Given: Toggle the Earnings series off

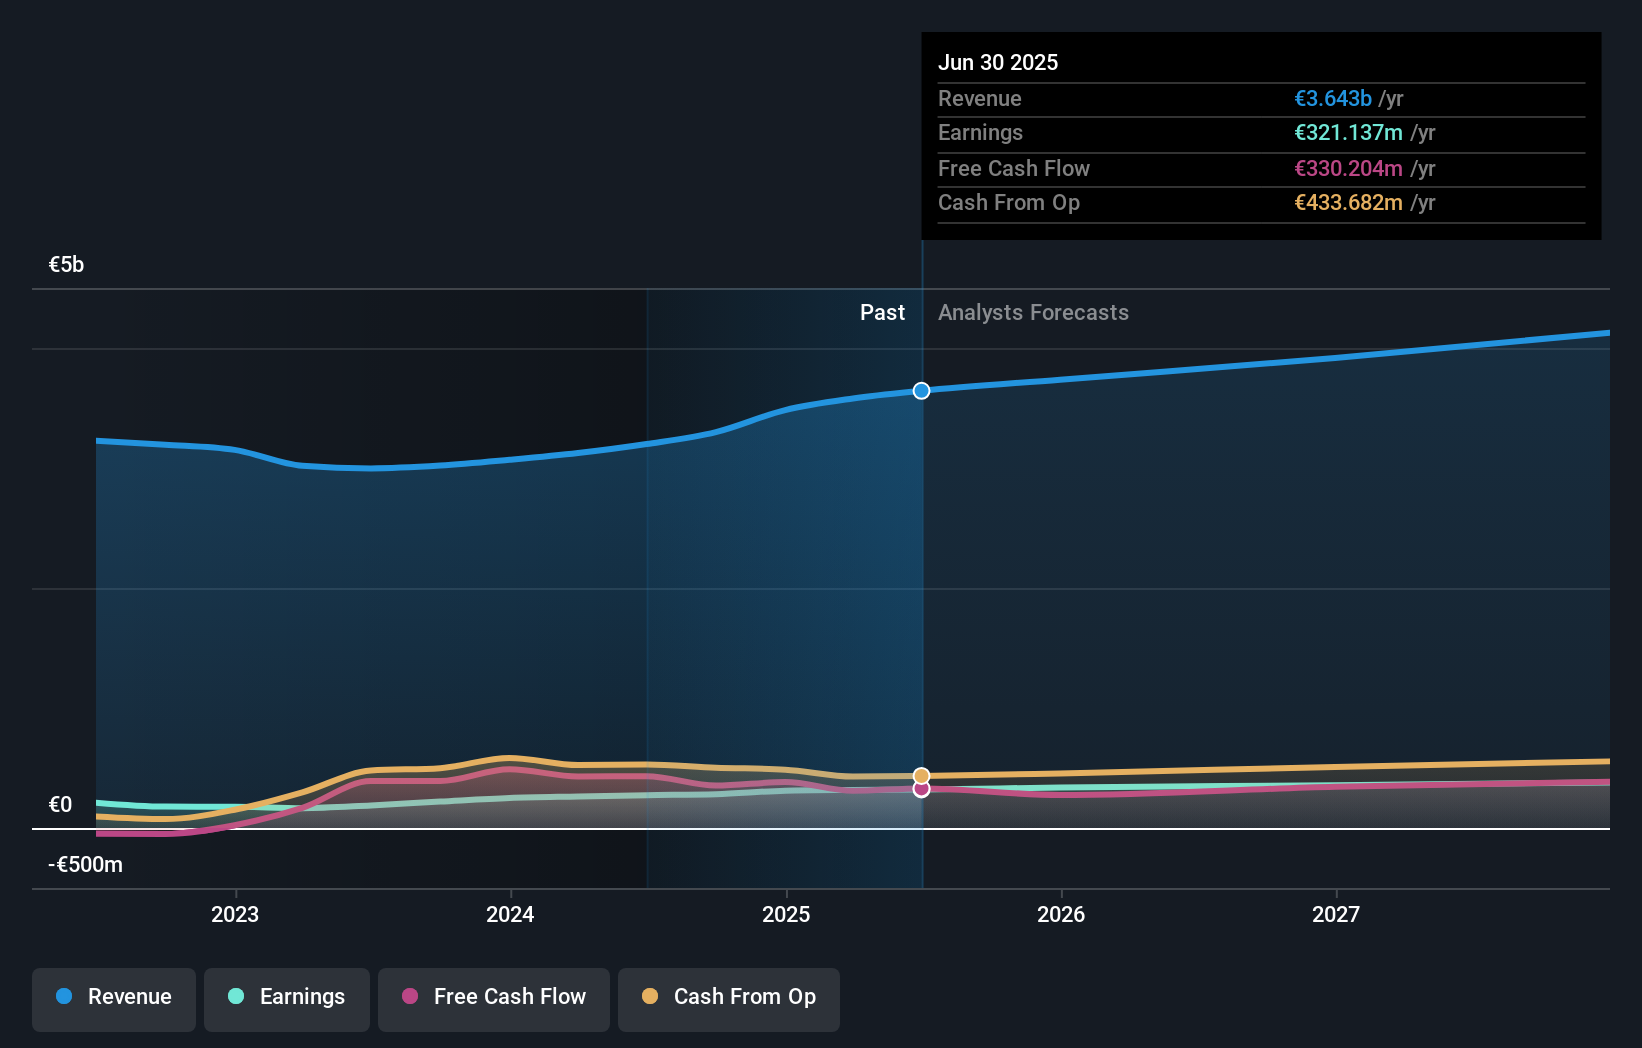Looking at the screenshot, I should 287,999.
